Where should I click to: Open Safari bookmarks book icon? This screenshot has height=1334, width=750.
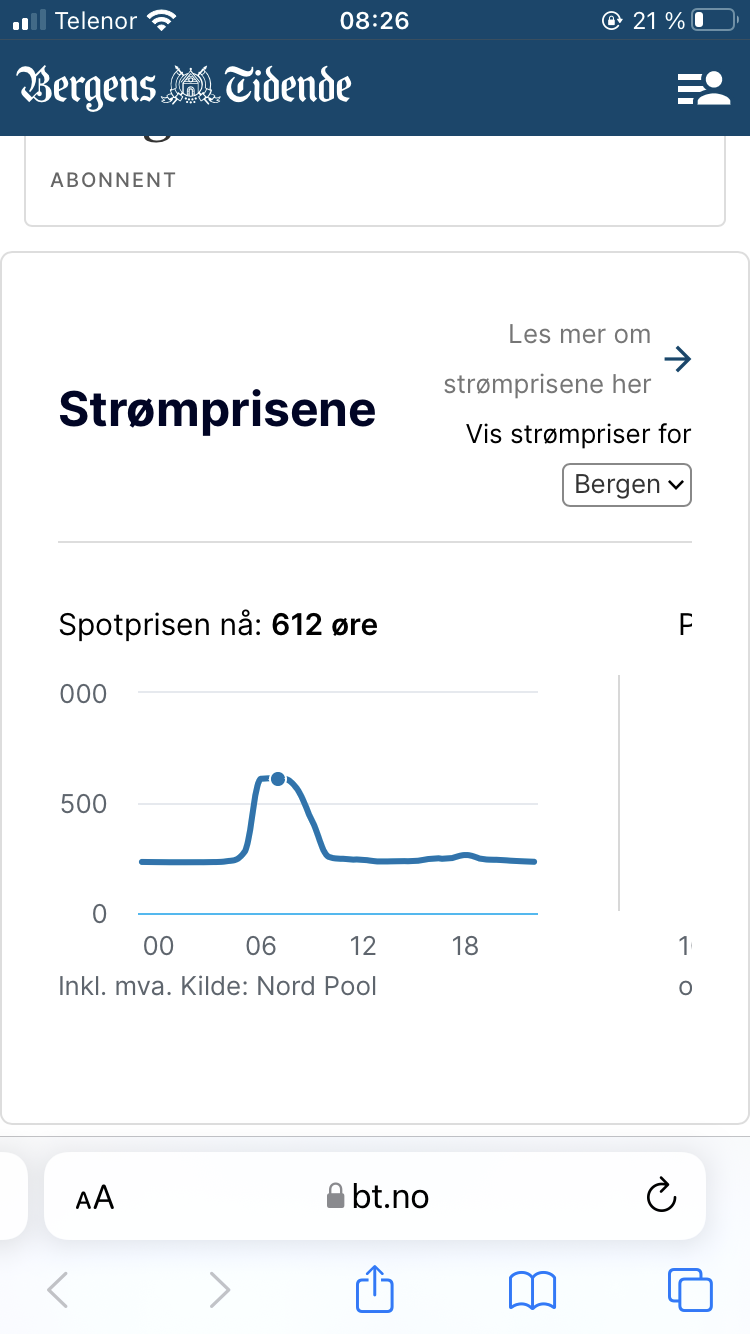pos(532,1290)
